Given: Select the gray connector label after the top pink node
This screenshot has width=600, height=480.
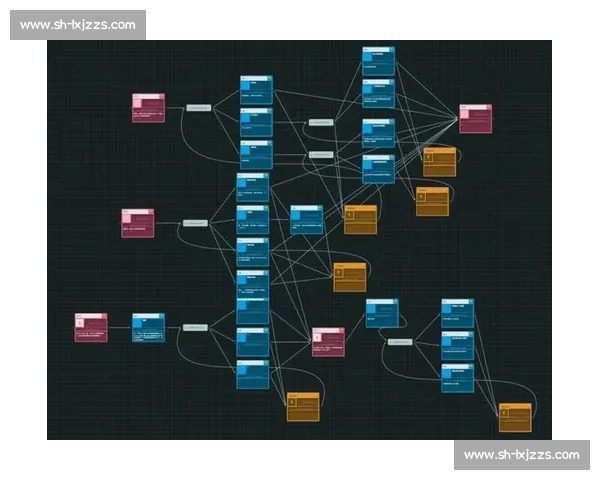Looking at the screenshot, I should pyautogui.click(x=199, y=107).
